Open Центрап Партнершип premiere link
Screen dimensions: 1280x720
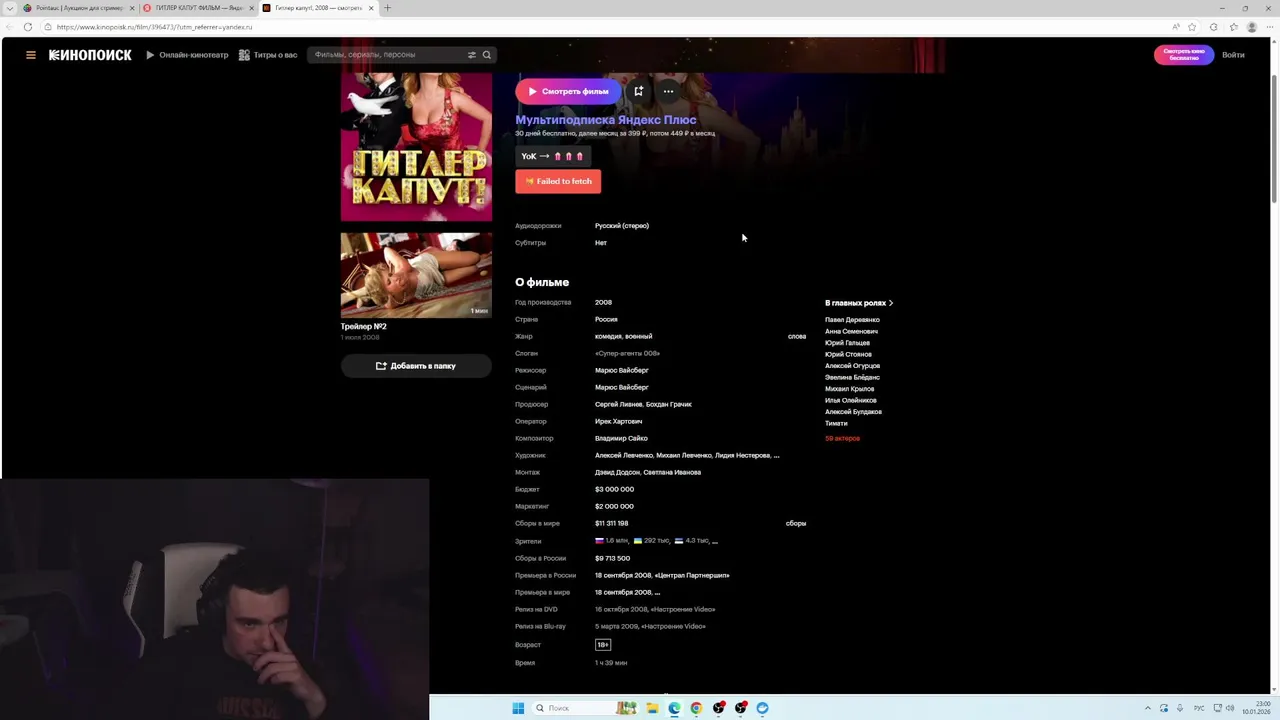(693, 575)
